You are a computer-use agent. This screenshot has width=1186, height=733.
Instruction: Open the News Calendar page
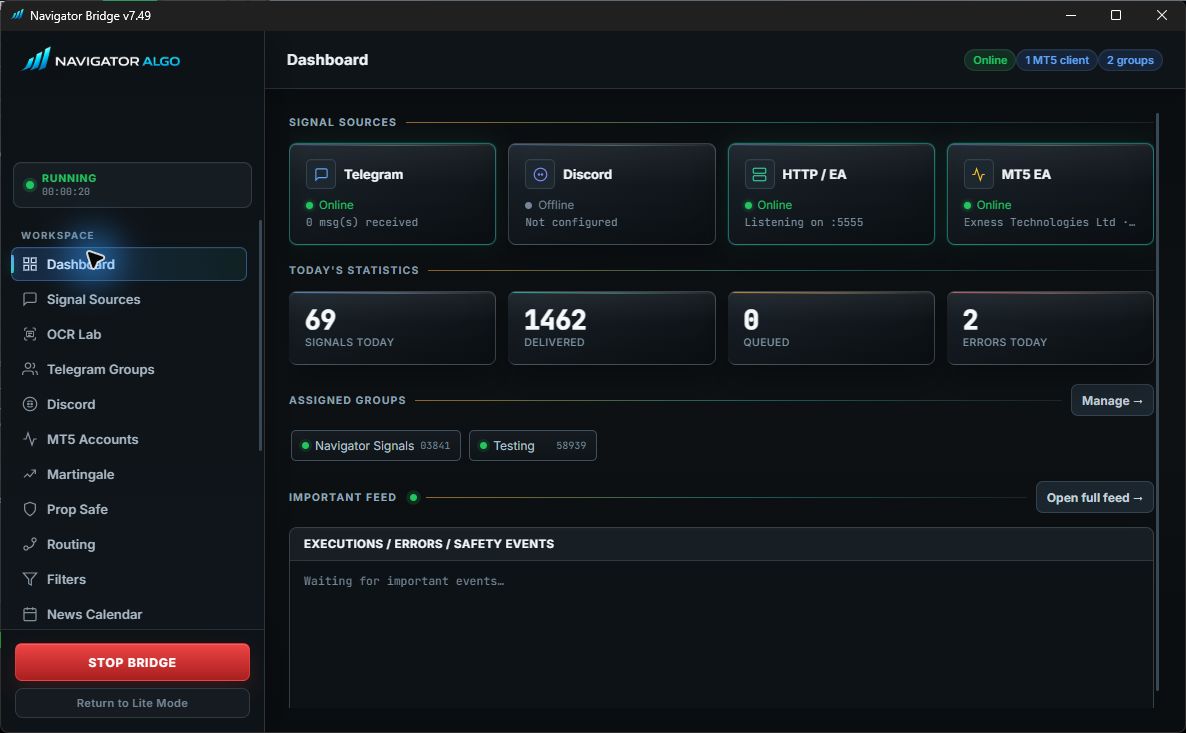[x=129, y=614]
